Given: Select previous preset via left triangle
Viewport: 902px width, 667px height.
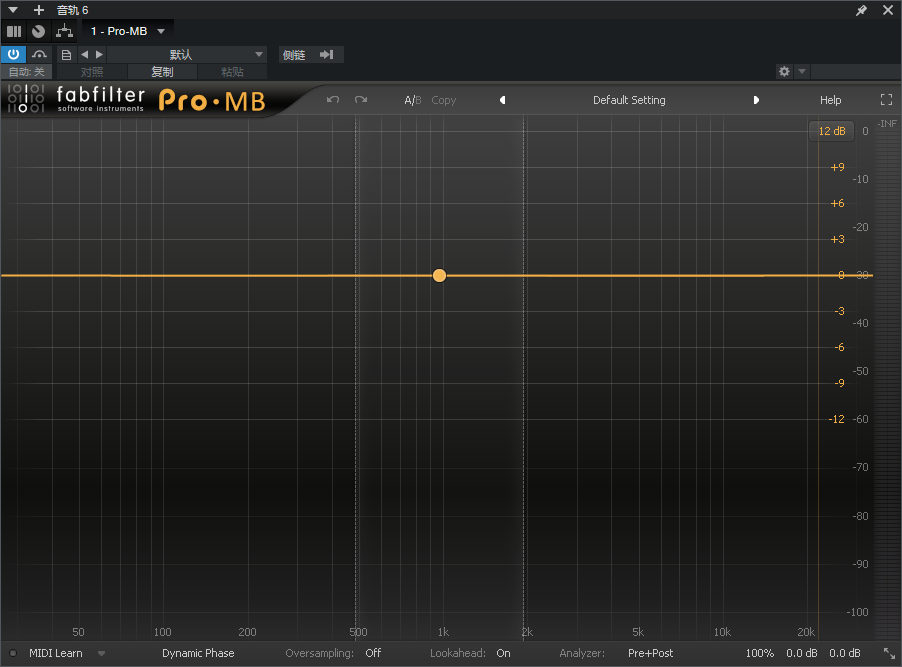Looking at the screenshot, I should click(502, 100).
